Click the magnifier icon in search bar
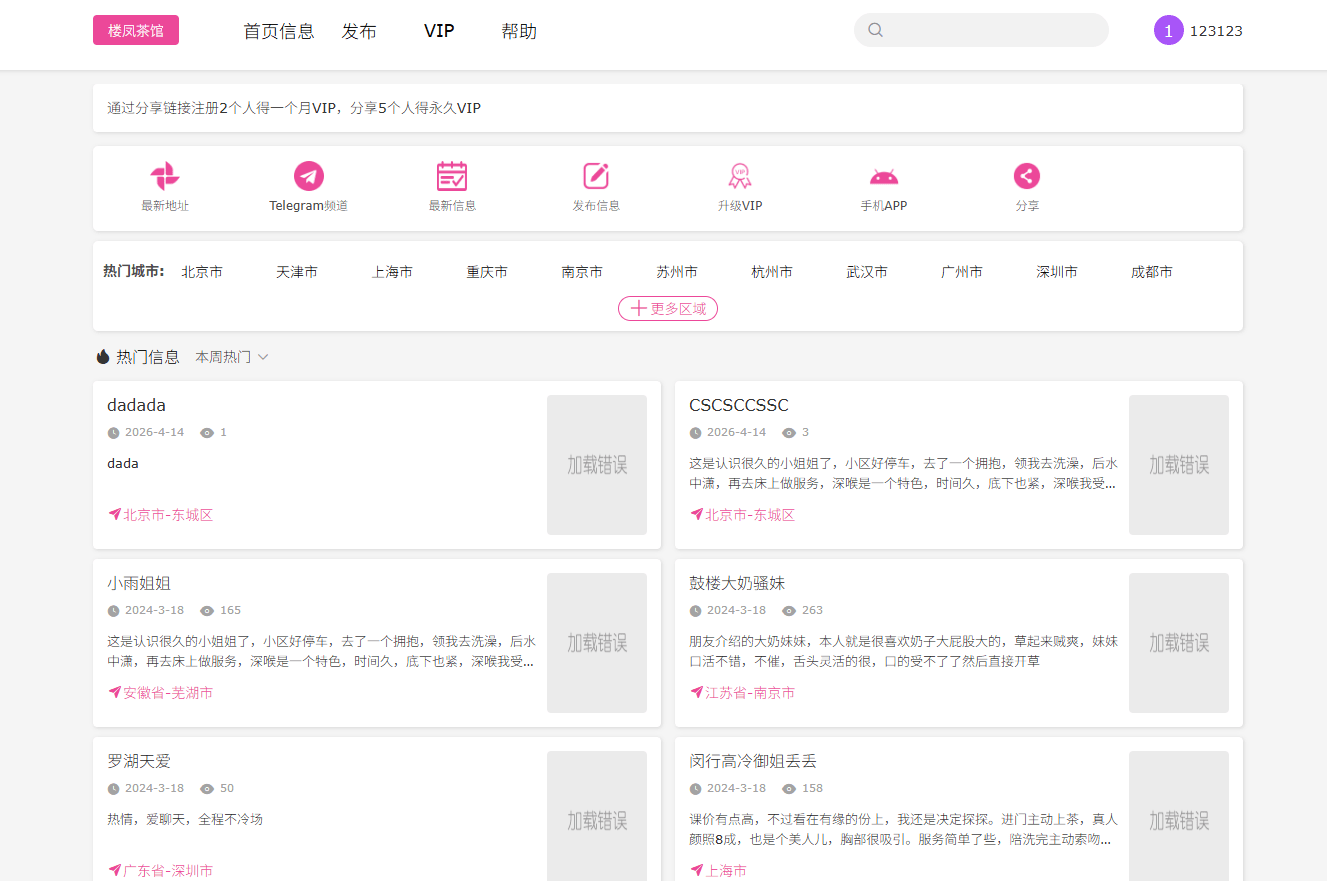The width and height of the screenshot is (1327, 881). pos(876,30)
